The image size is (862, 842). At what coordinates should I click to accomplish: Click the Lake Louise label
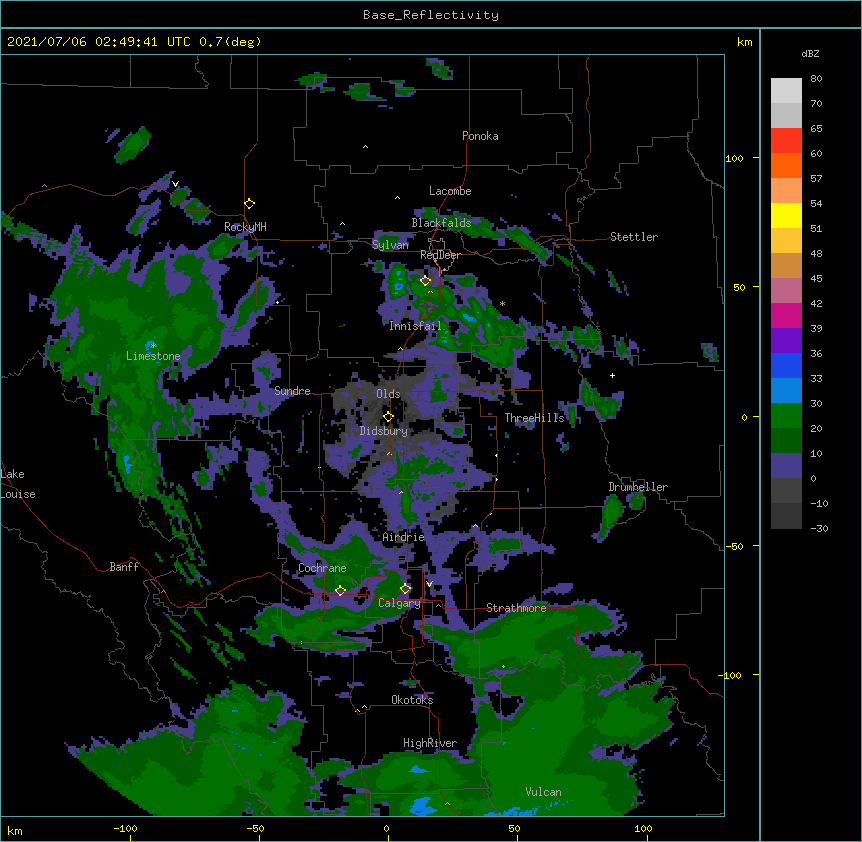[x=18, y=484]
